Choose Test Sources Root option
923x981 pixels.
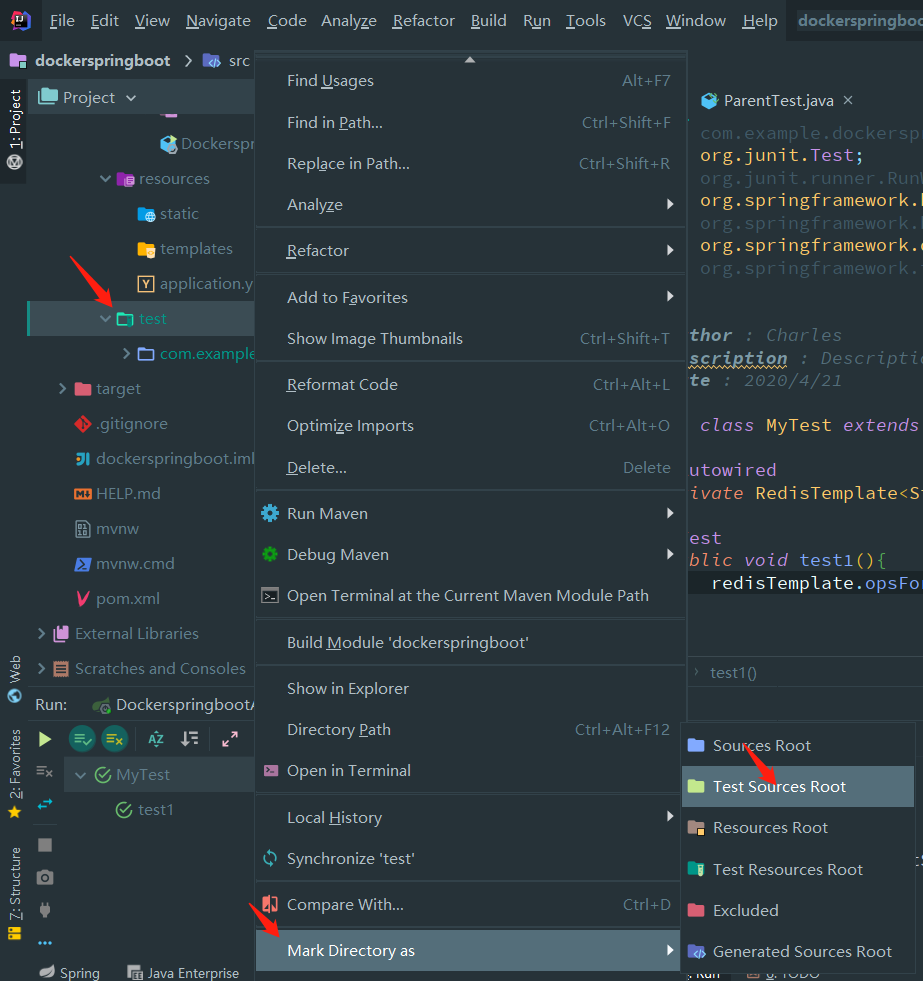[797, 786]
